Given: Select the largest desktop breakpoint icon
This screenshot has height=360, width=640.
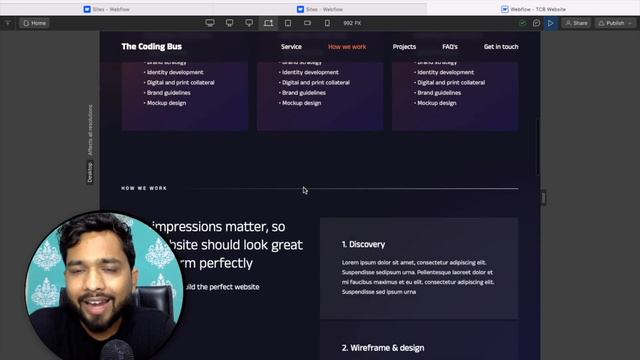Looking at the screenshot, I should 210,23.
